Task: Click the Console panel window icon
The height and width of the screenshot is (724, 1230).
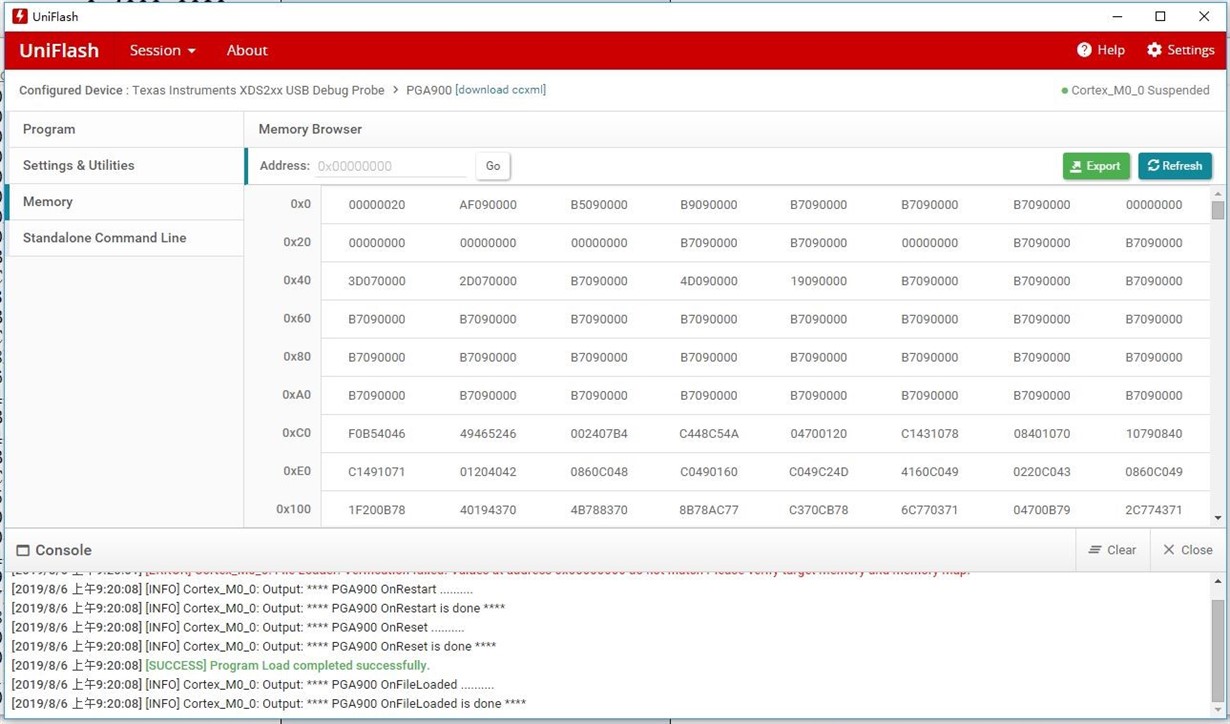Action: [23, 550]
